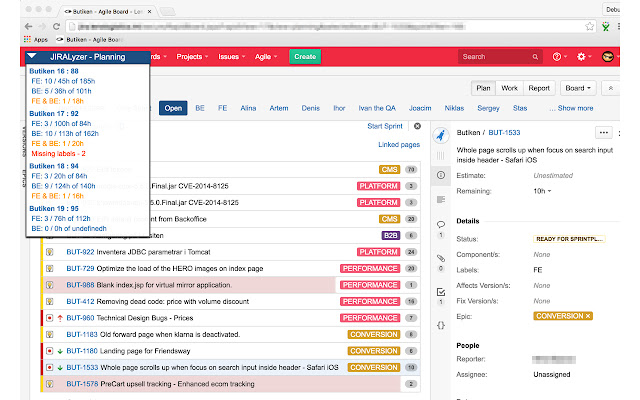The width and height of the screenshot is (640, 400).
Task: Focus the Jira Search field
Action: coord(500,57)
